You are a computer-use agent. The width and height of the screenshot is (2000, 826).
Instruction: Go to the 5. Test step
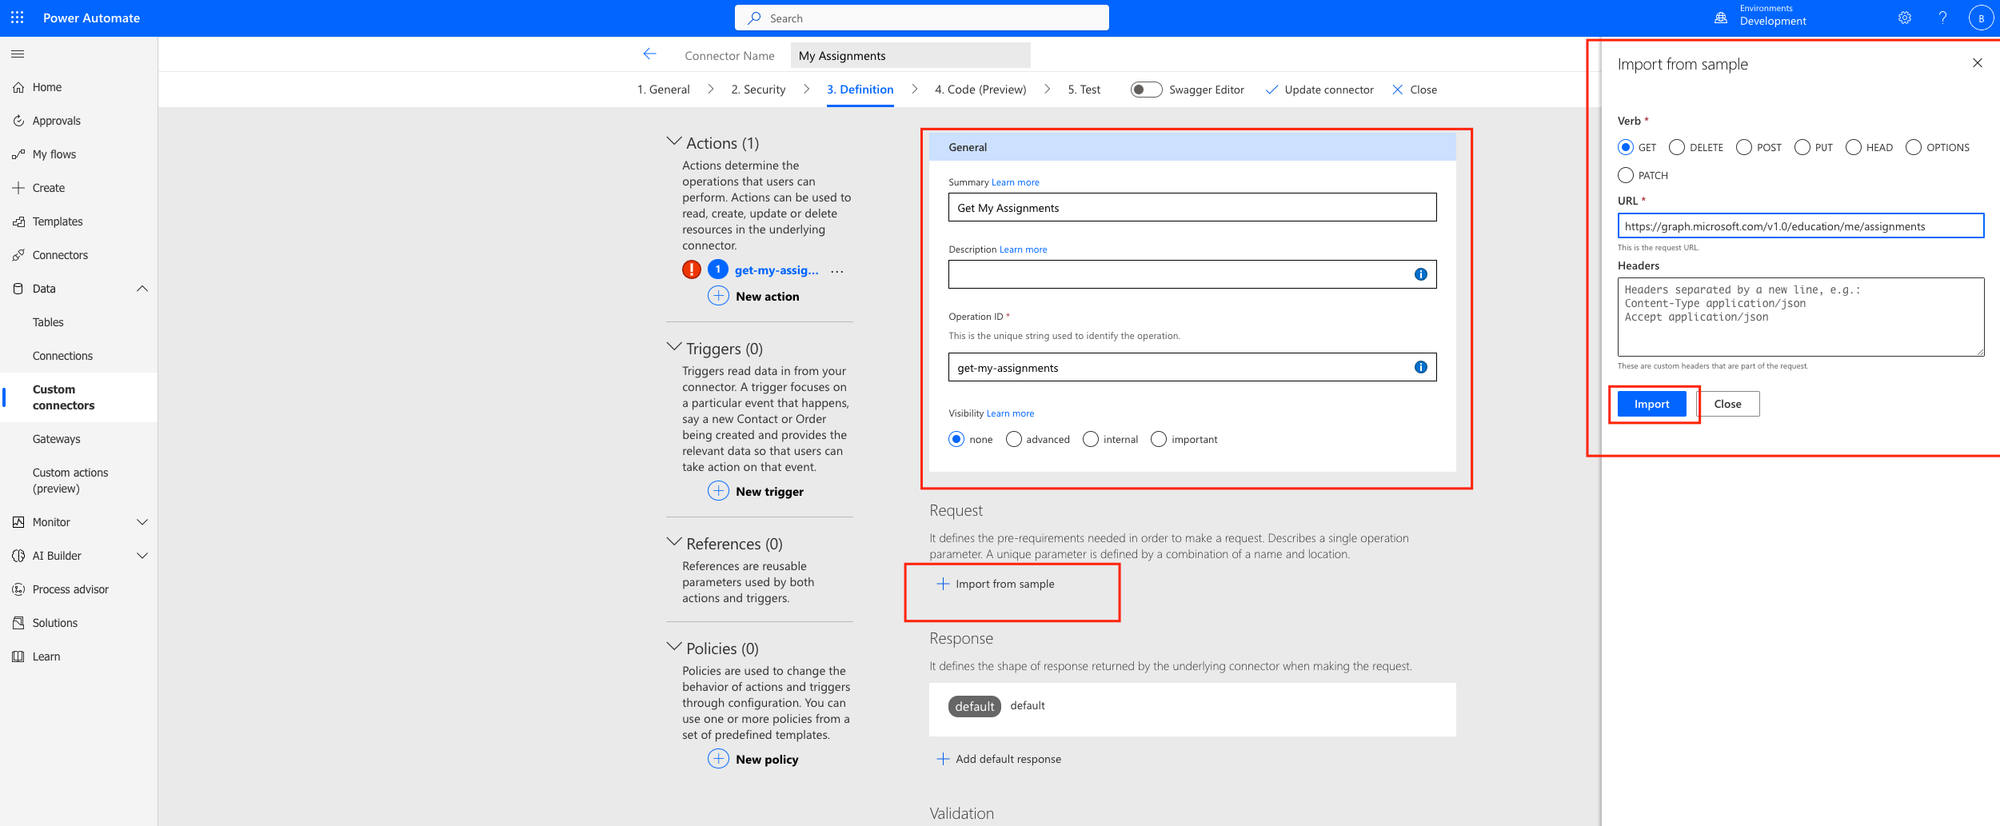pos(1084,89)
